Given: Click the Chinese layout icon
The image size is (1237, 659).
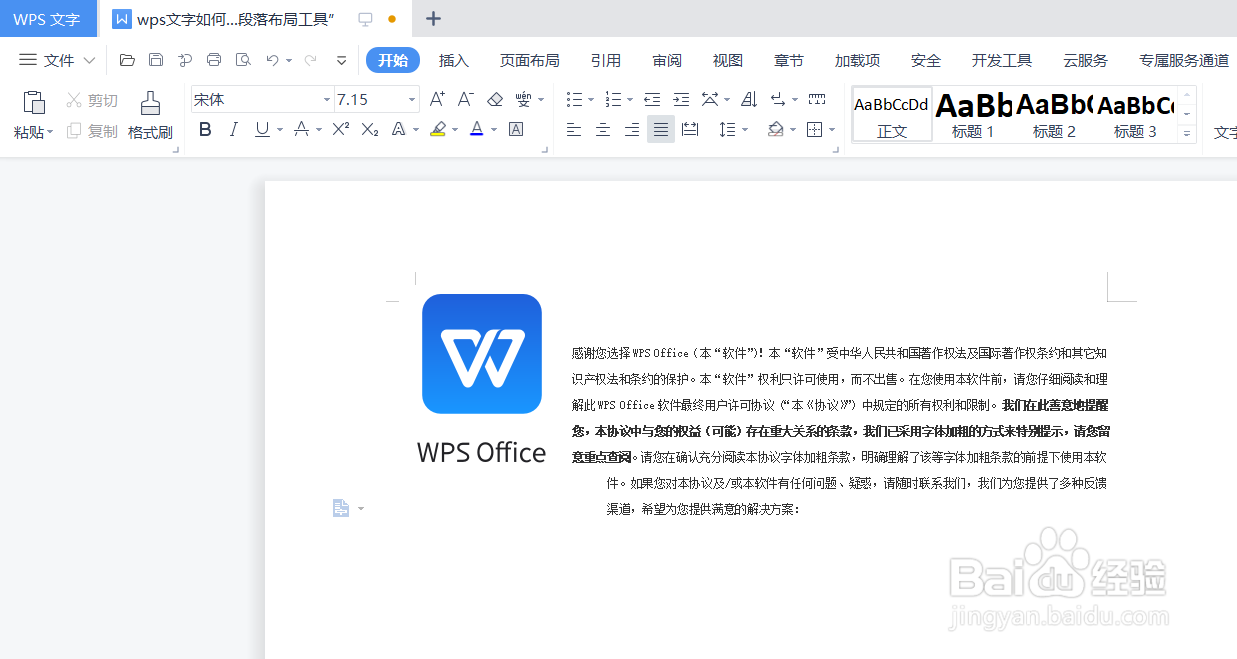Looking at the screenshot, I should point(710,99).
